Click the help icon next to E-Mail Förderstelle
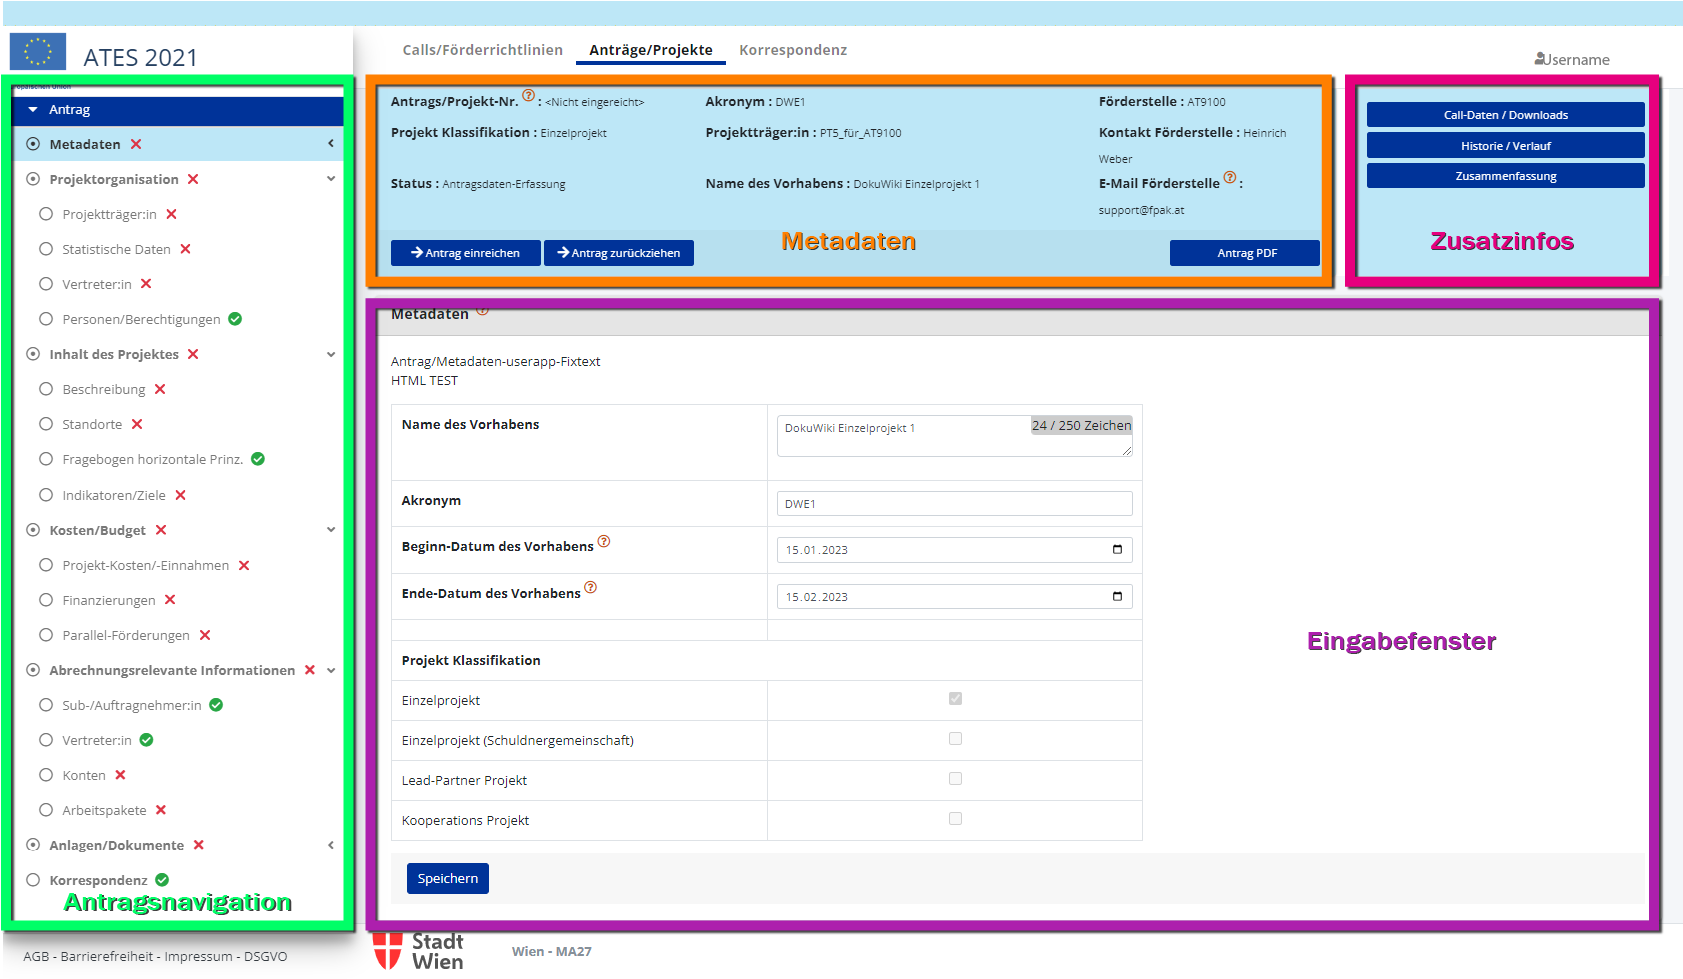The width and height of the screenshot is (1683, 979). pos(1230,178)
